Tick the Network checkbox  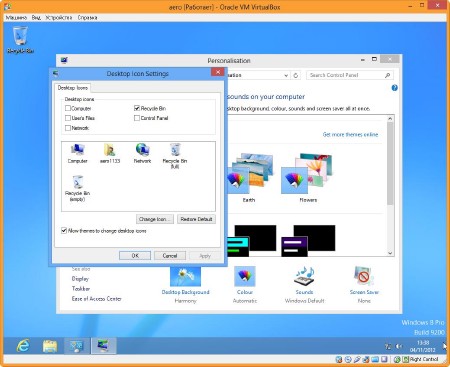coord(68,128)
